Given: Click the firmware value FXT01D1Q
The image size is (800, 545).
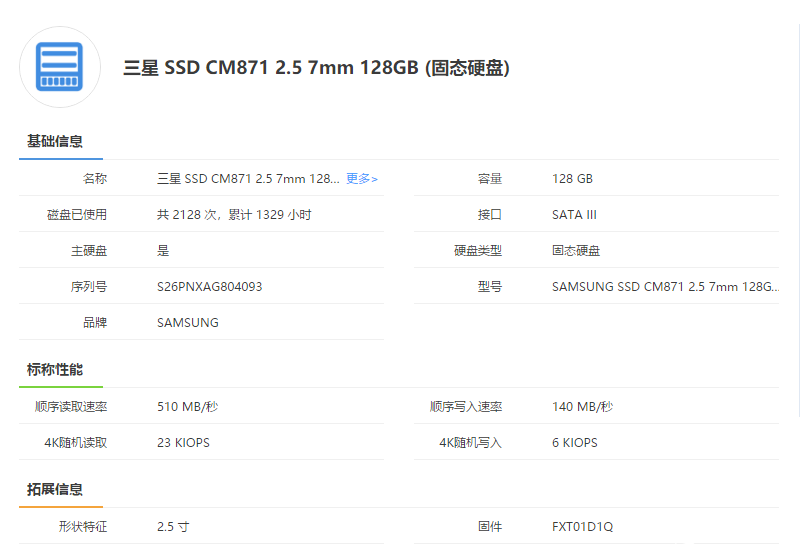Looking at the screenshot, I should (x=582, y=527).
